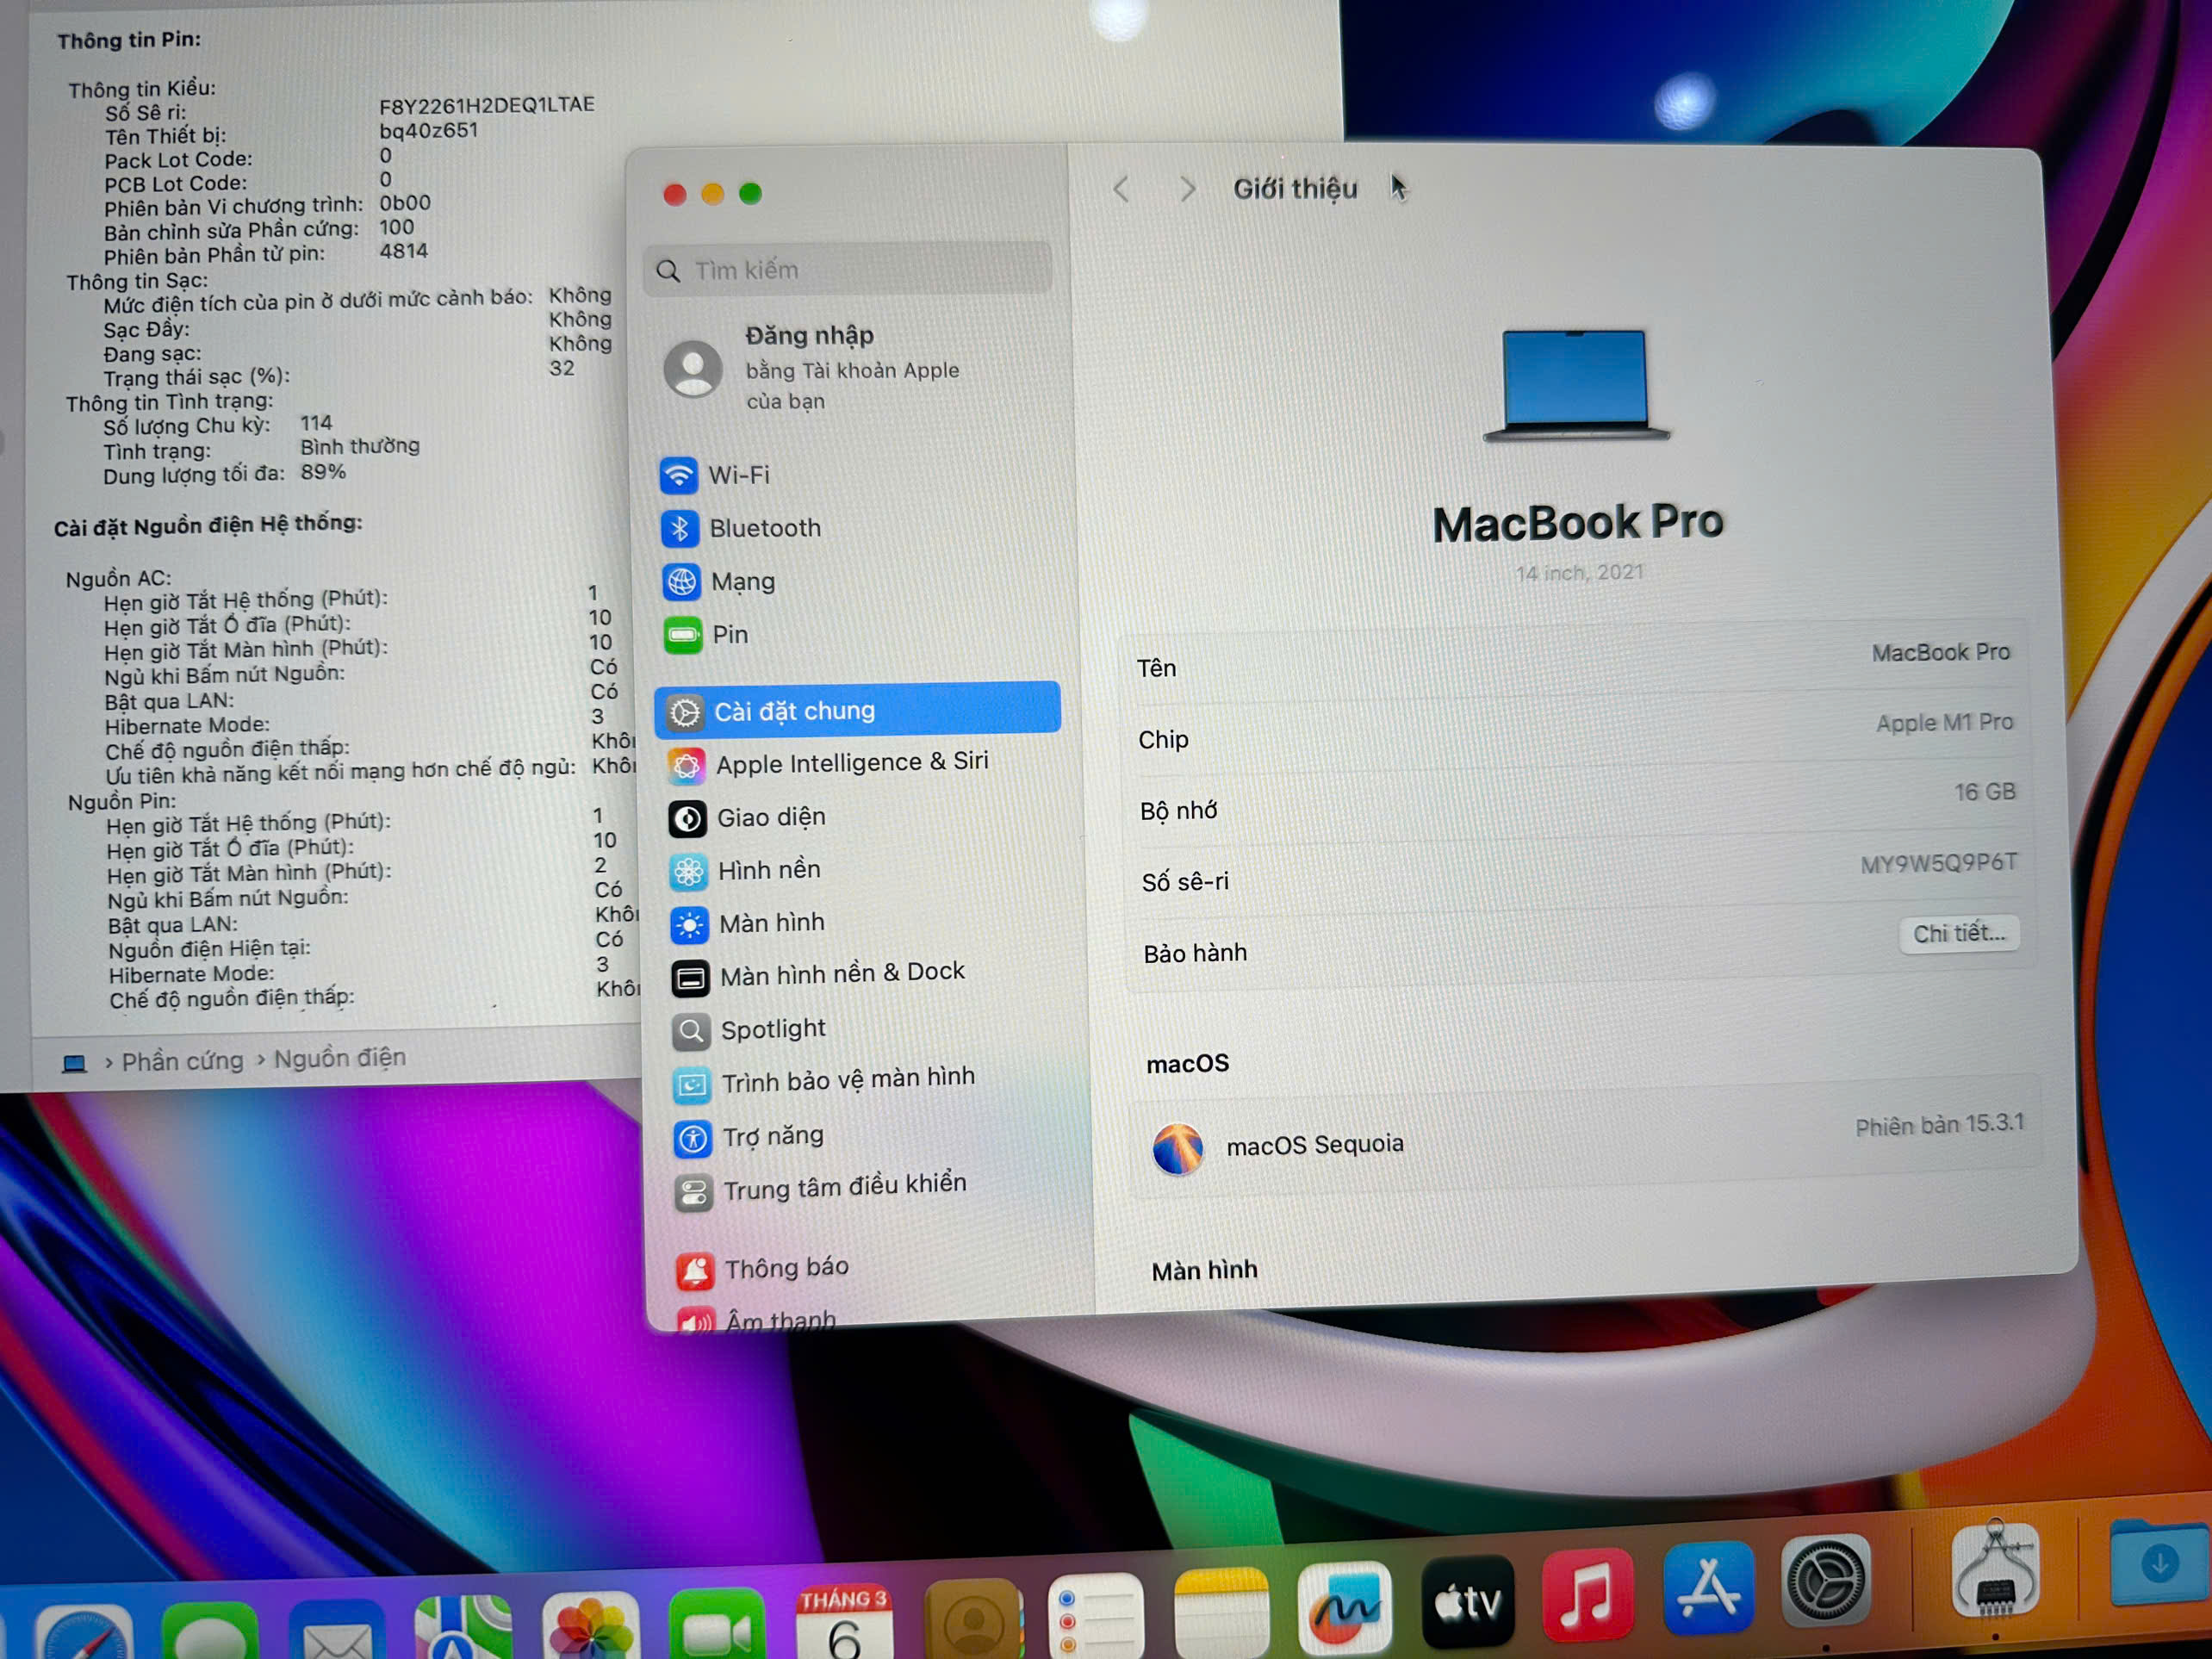Click the Chi tiết... warranty button
Image resolution: width=2212 pixels, height=1659 pixels.
[x=1958, y=934]
